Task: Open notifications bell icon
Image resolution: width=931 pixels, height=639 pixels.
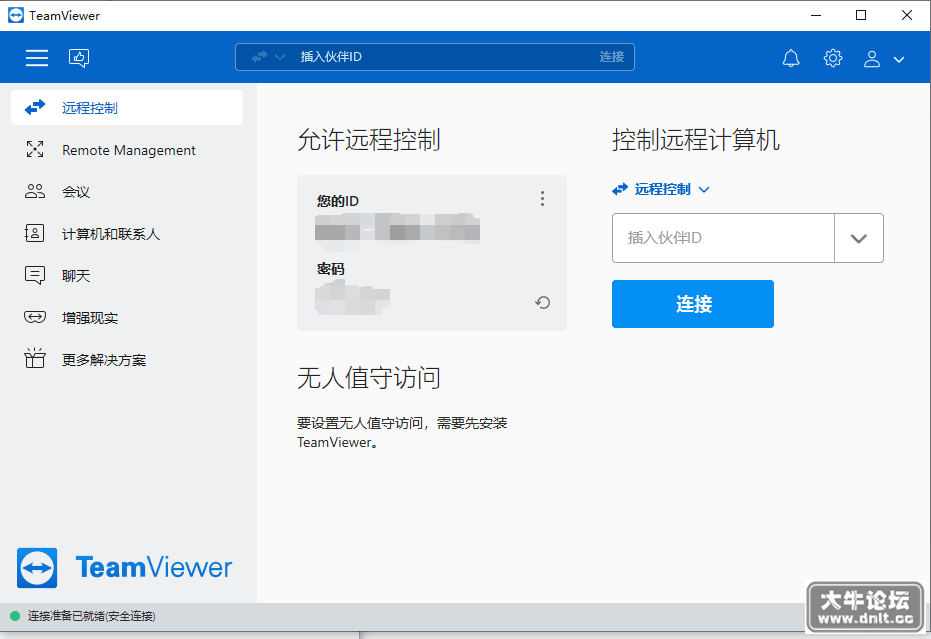Action: [791, 58]
